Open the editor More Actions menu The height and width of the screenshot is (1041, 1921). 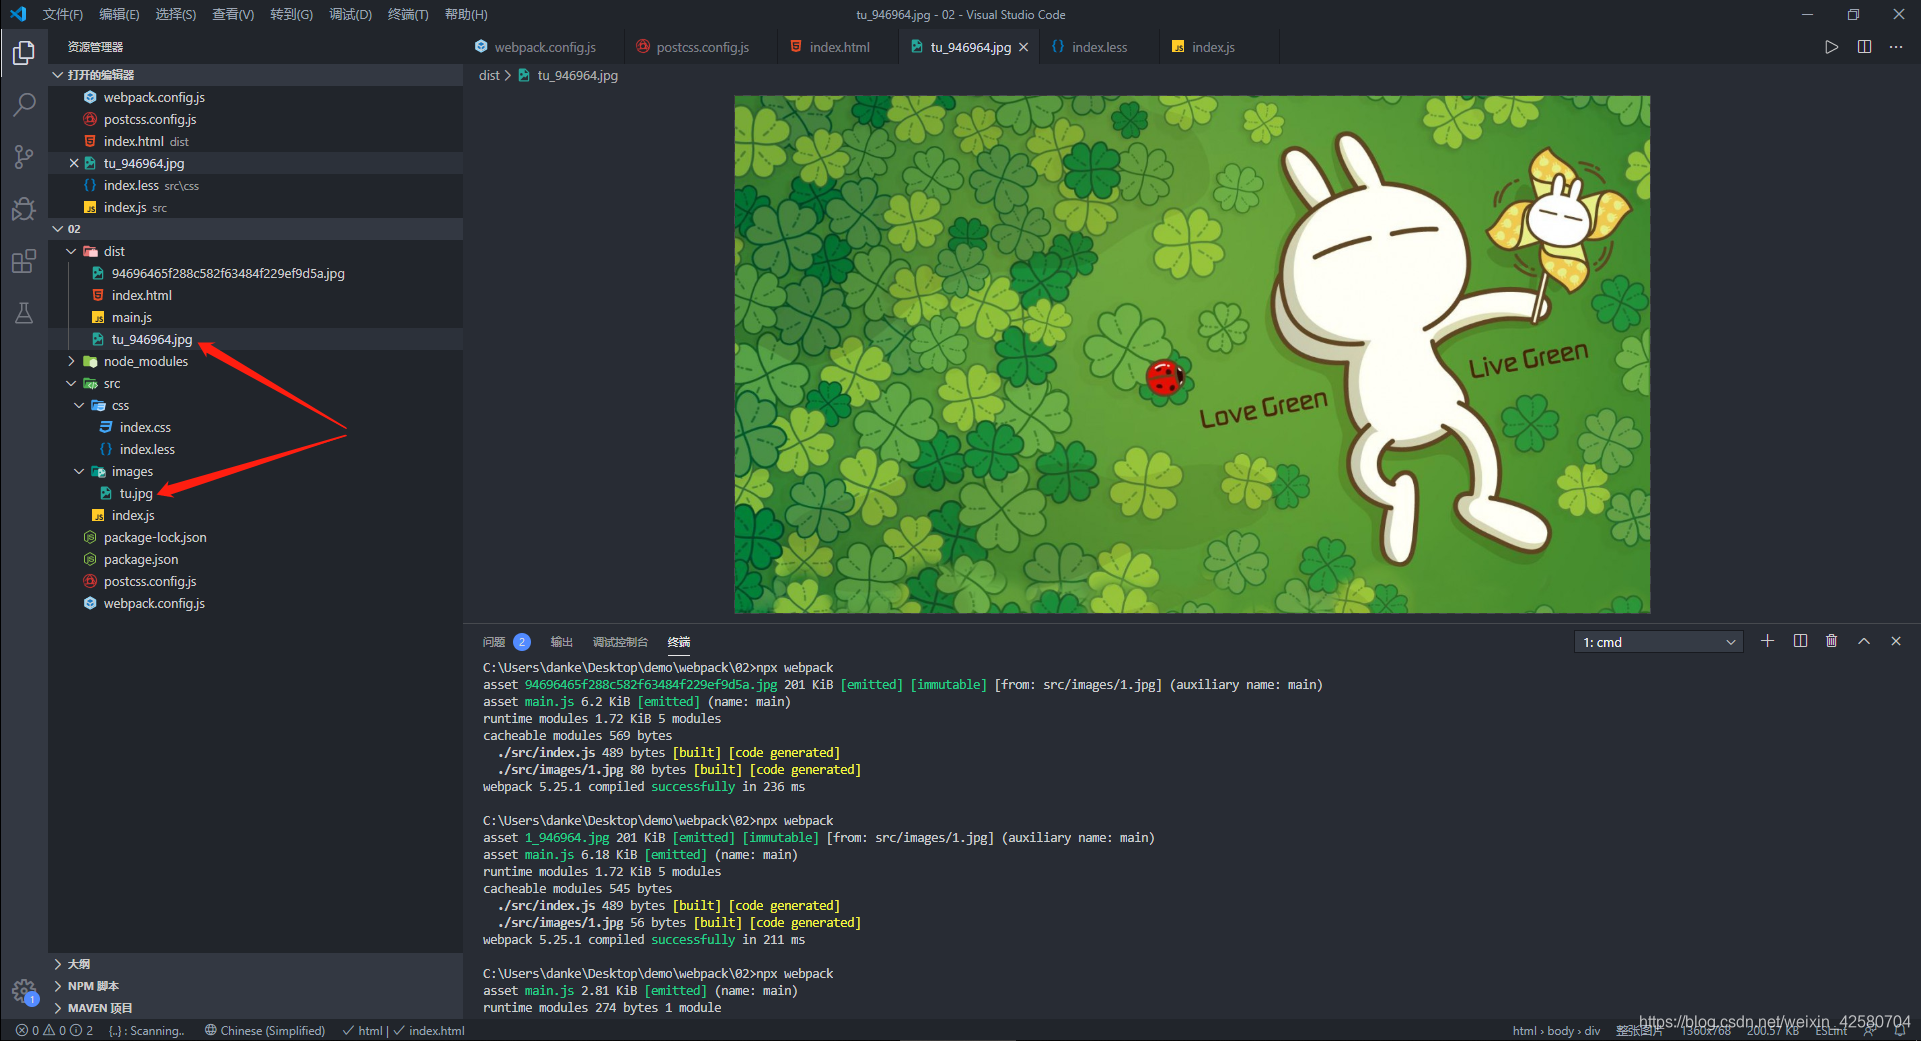(1896, 47)
